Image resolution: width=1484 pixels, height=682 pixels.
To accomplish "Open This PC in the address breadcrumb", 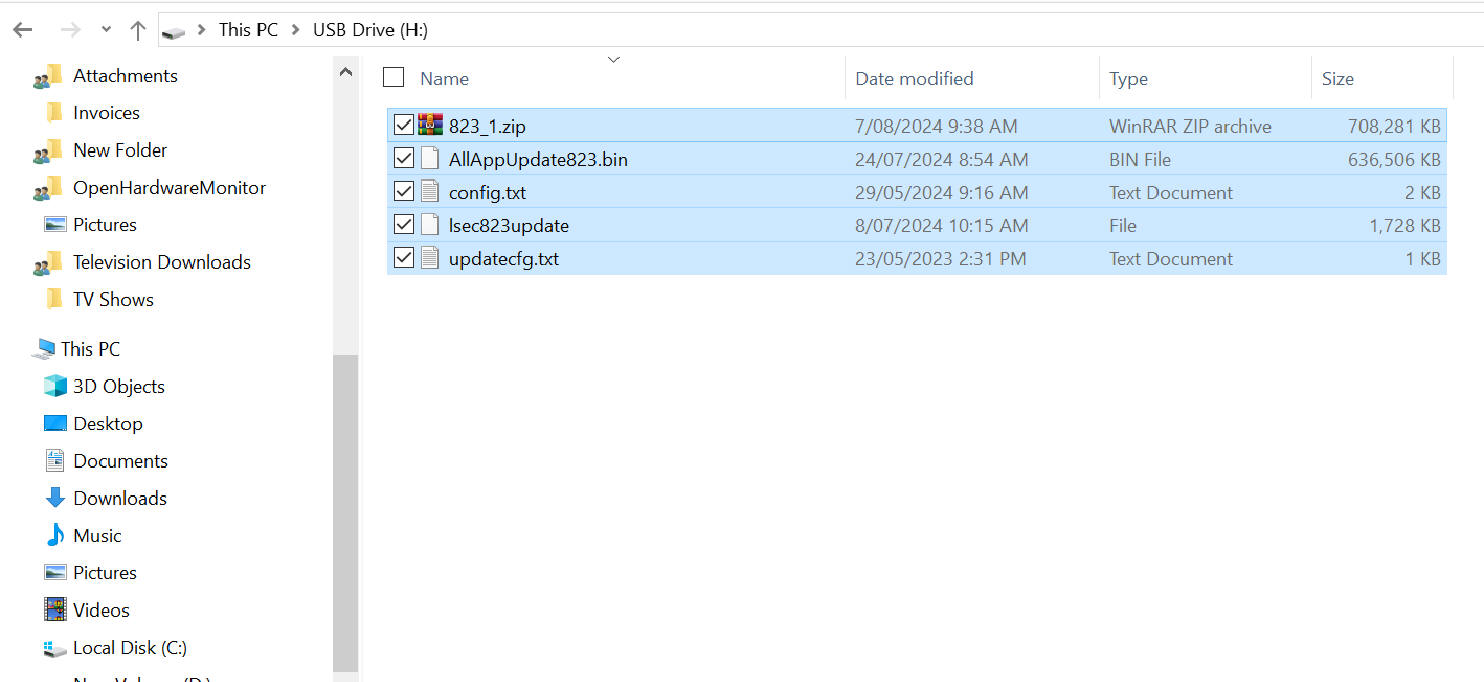I will pyautogui.click(x=248, y=30).
